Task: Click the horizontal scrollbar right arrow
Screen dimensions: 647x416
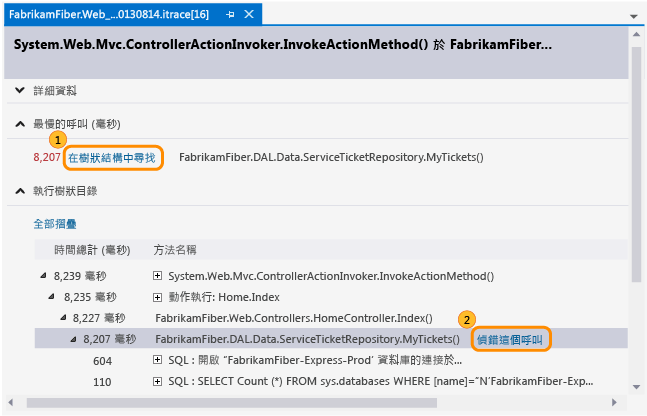Action: point(614,402)
